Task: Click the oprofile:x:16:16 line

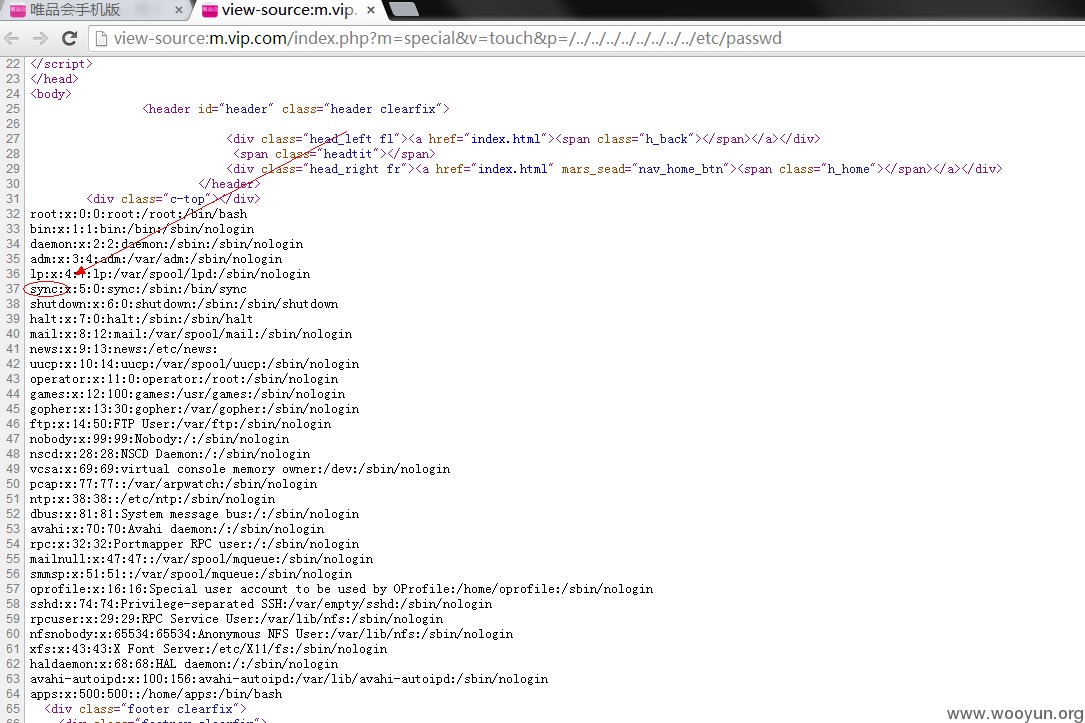Action: click(342, 589)
